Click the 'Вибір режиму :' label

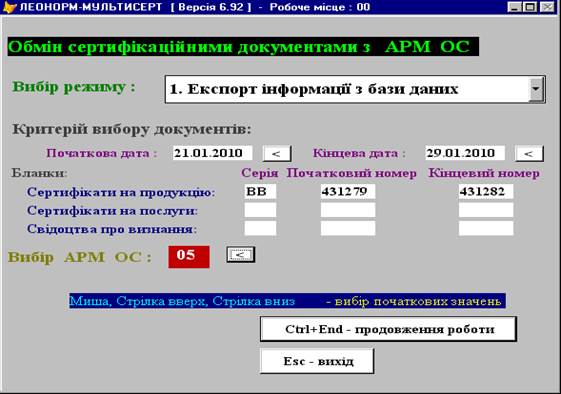pos(74,87)
